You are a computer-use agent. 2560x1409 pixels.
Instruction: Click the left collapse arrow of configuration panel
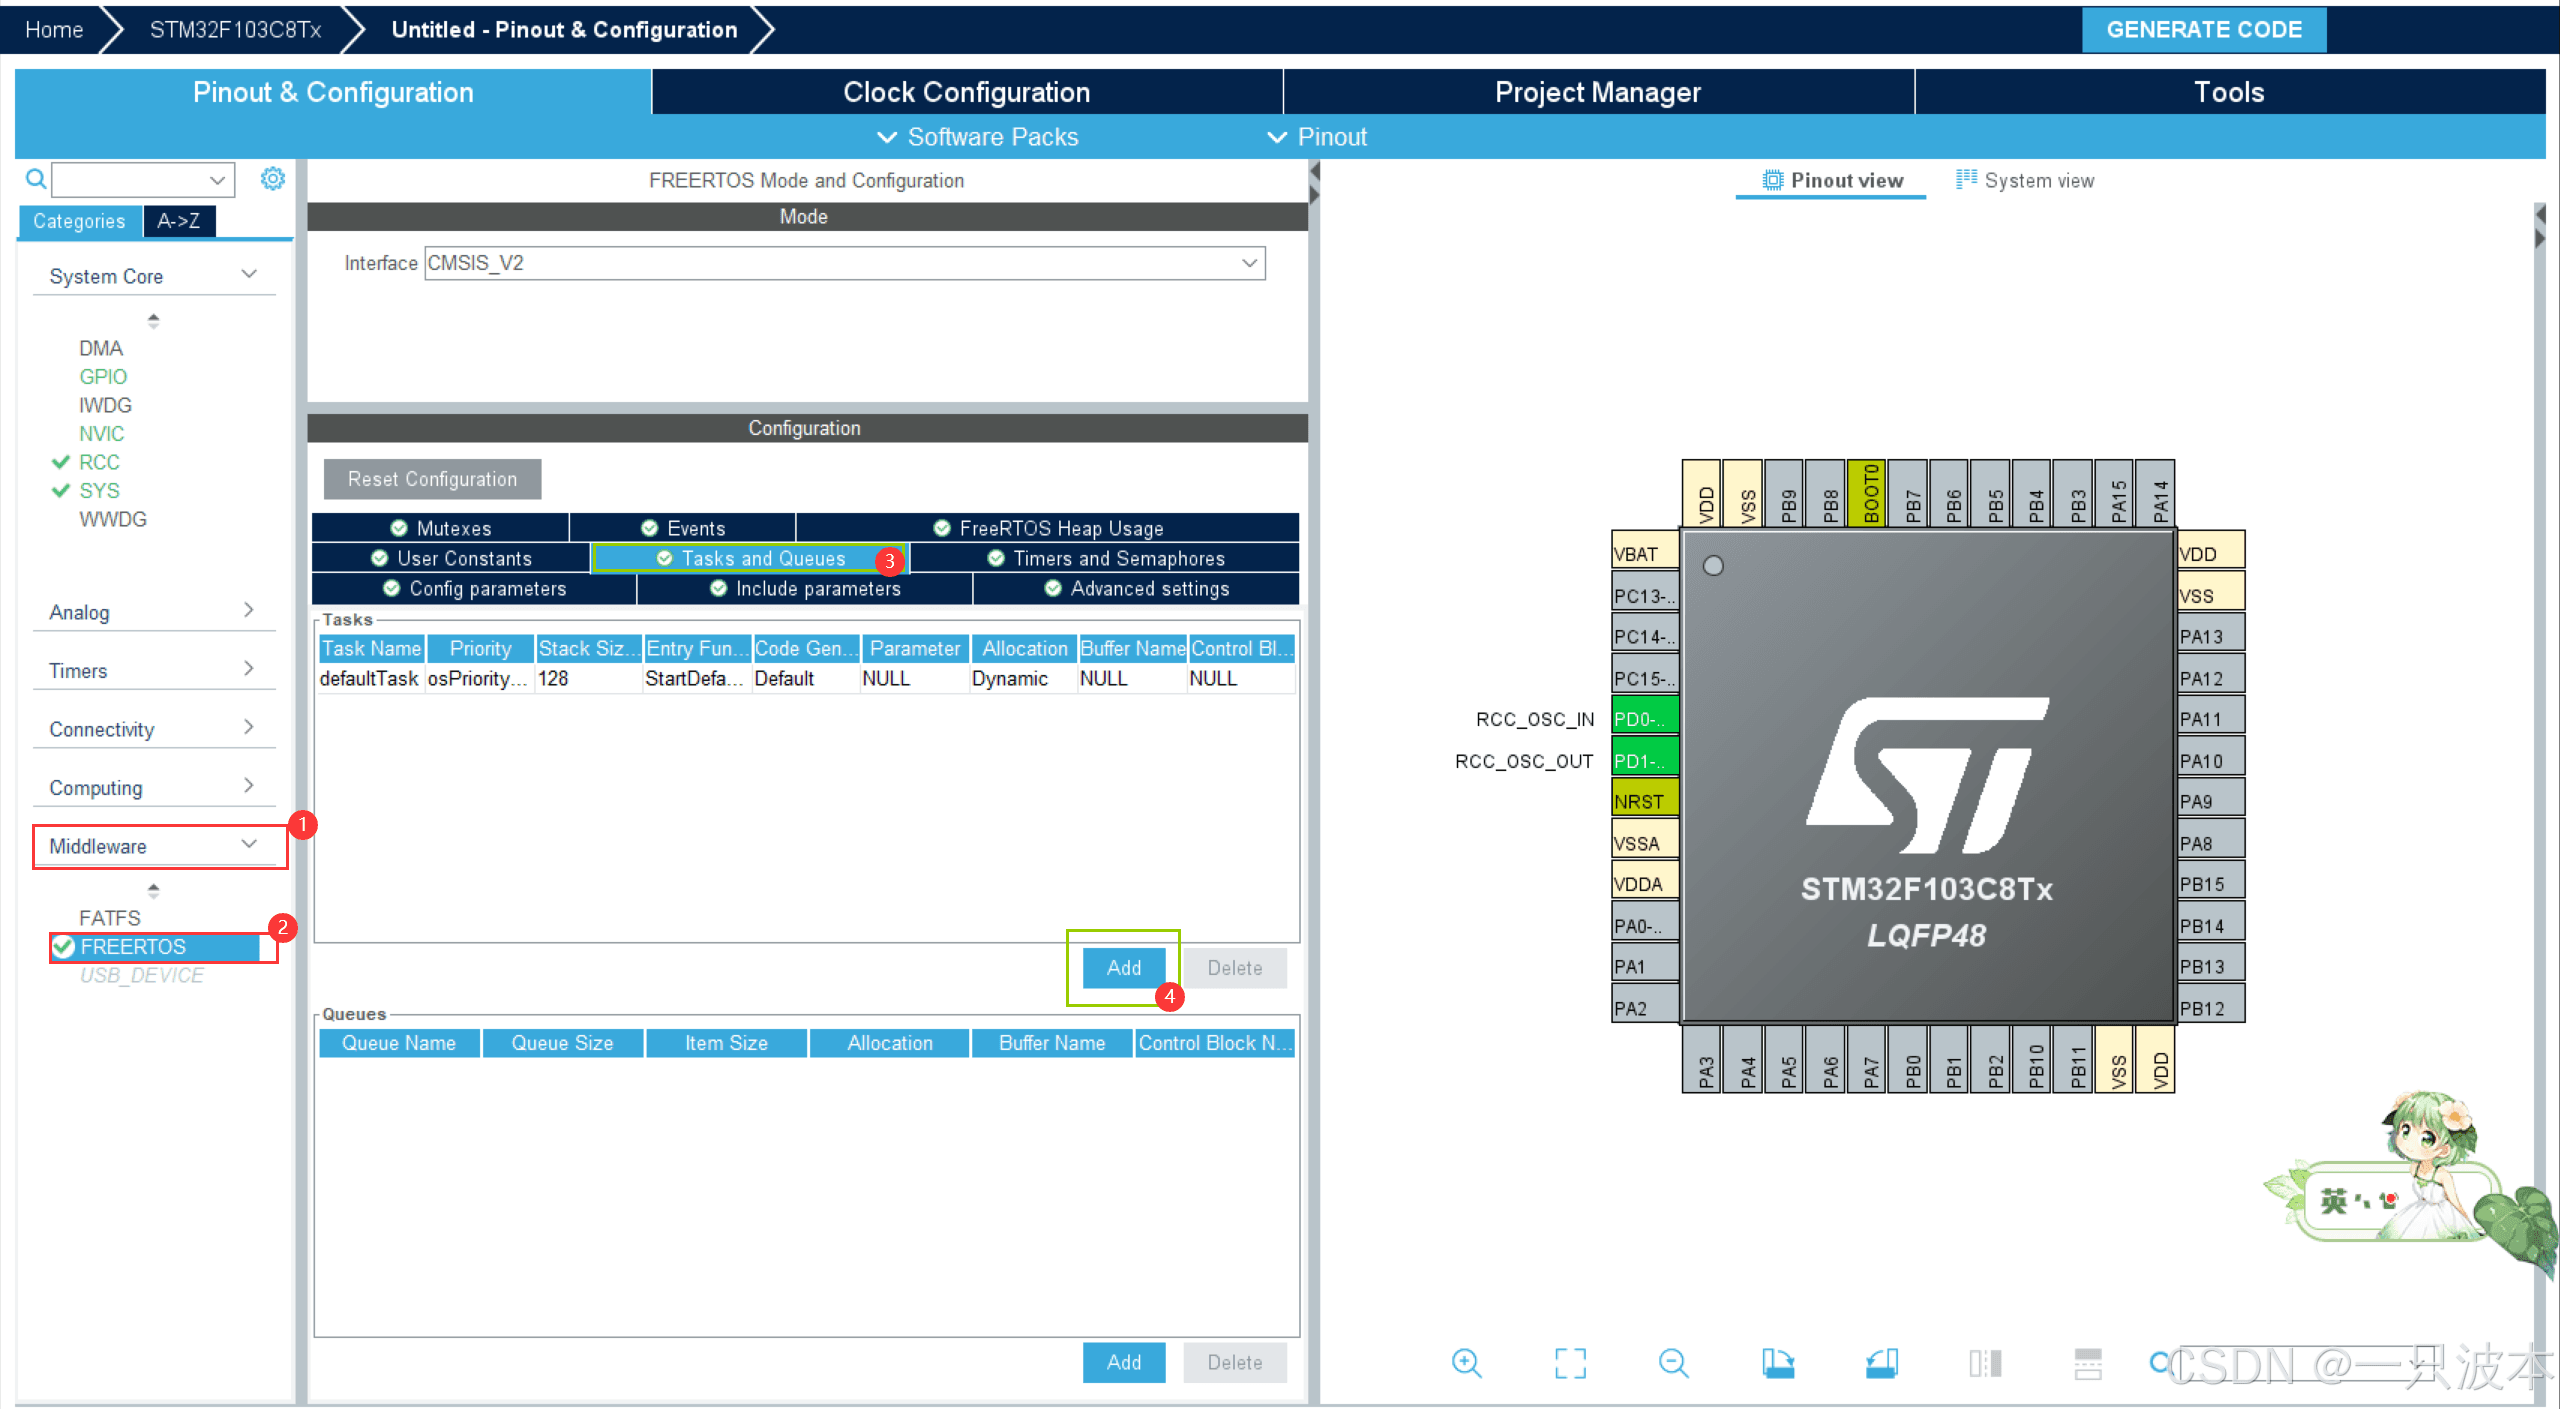tap(1314, 172)
